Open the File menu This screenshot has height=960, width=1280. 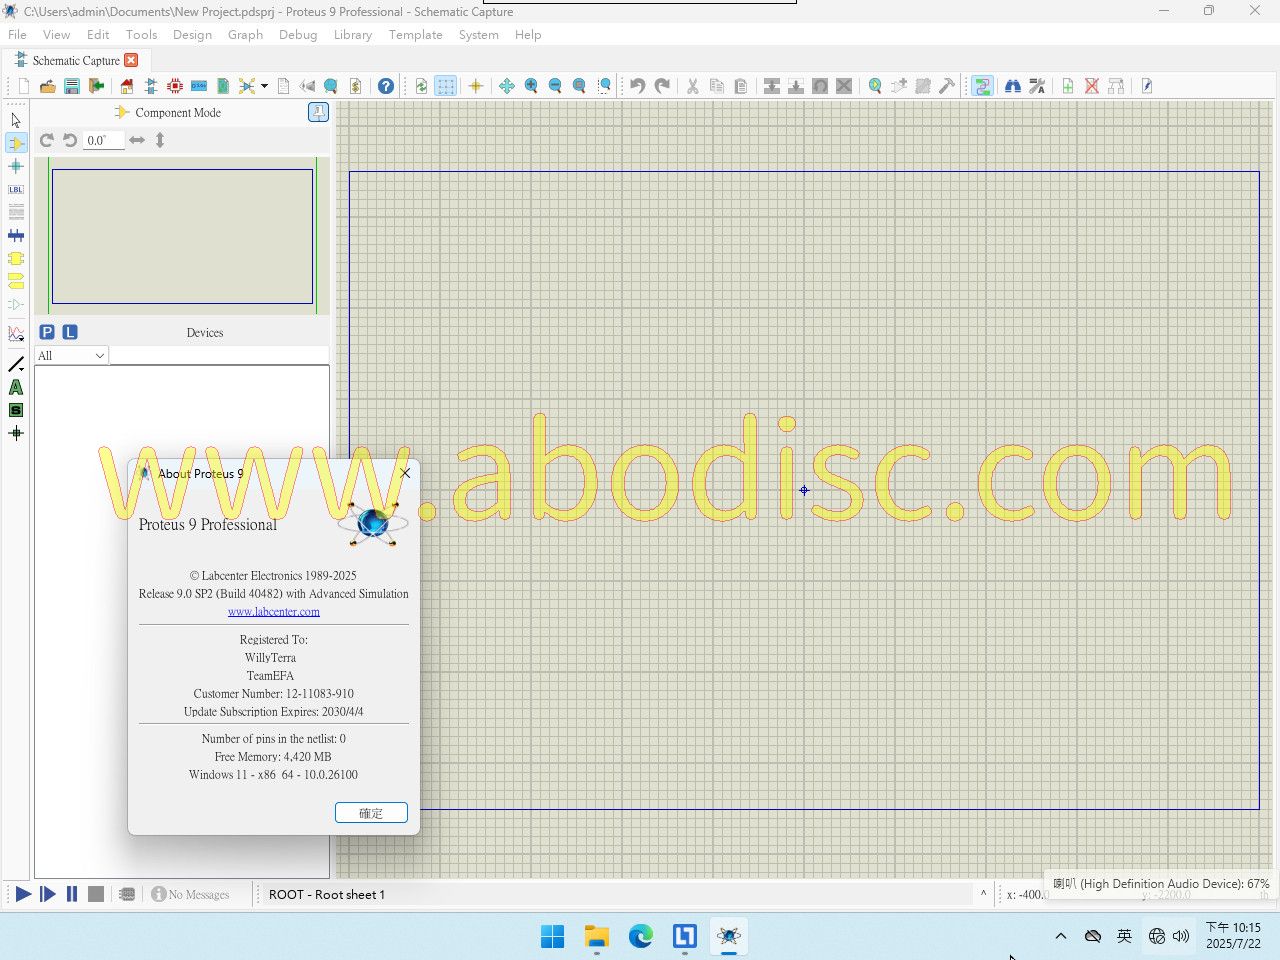coord(17,34)
